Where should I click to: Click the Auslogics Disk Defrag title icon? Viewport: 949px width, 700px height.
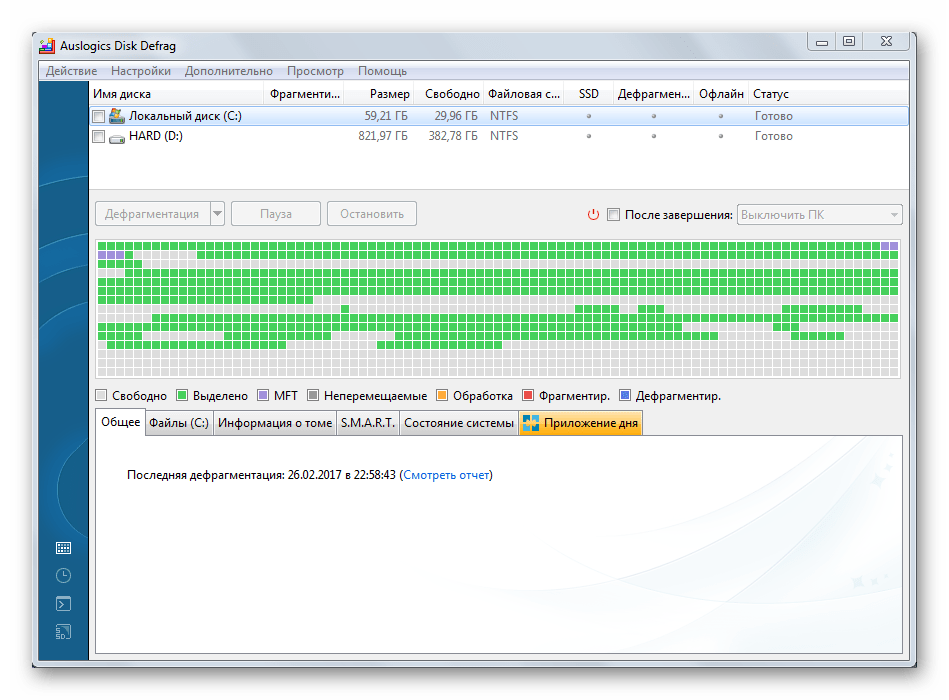pyautogui.click(x=47, y=45)
